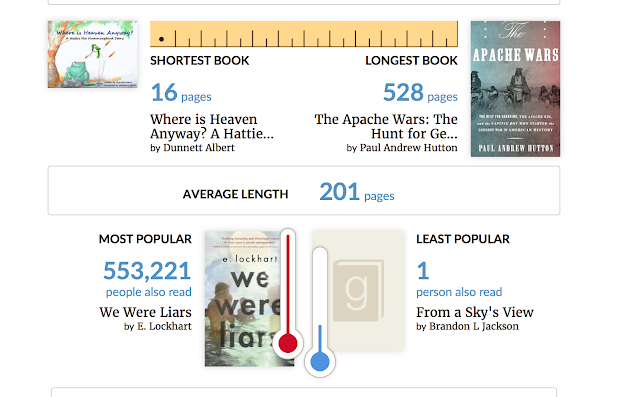The image size is (640, 397).
Task: Open author Dunnett Albert's page
Action: point(199,148)
